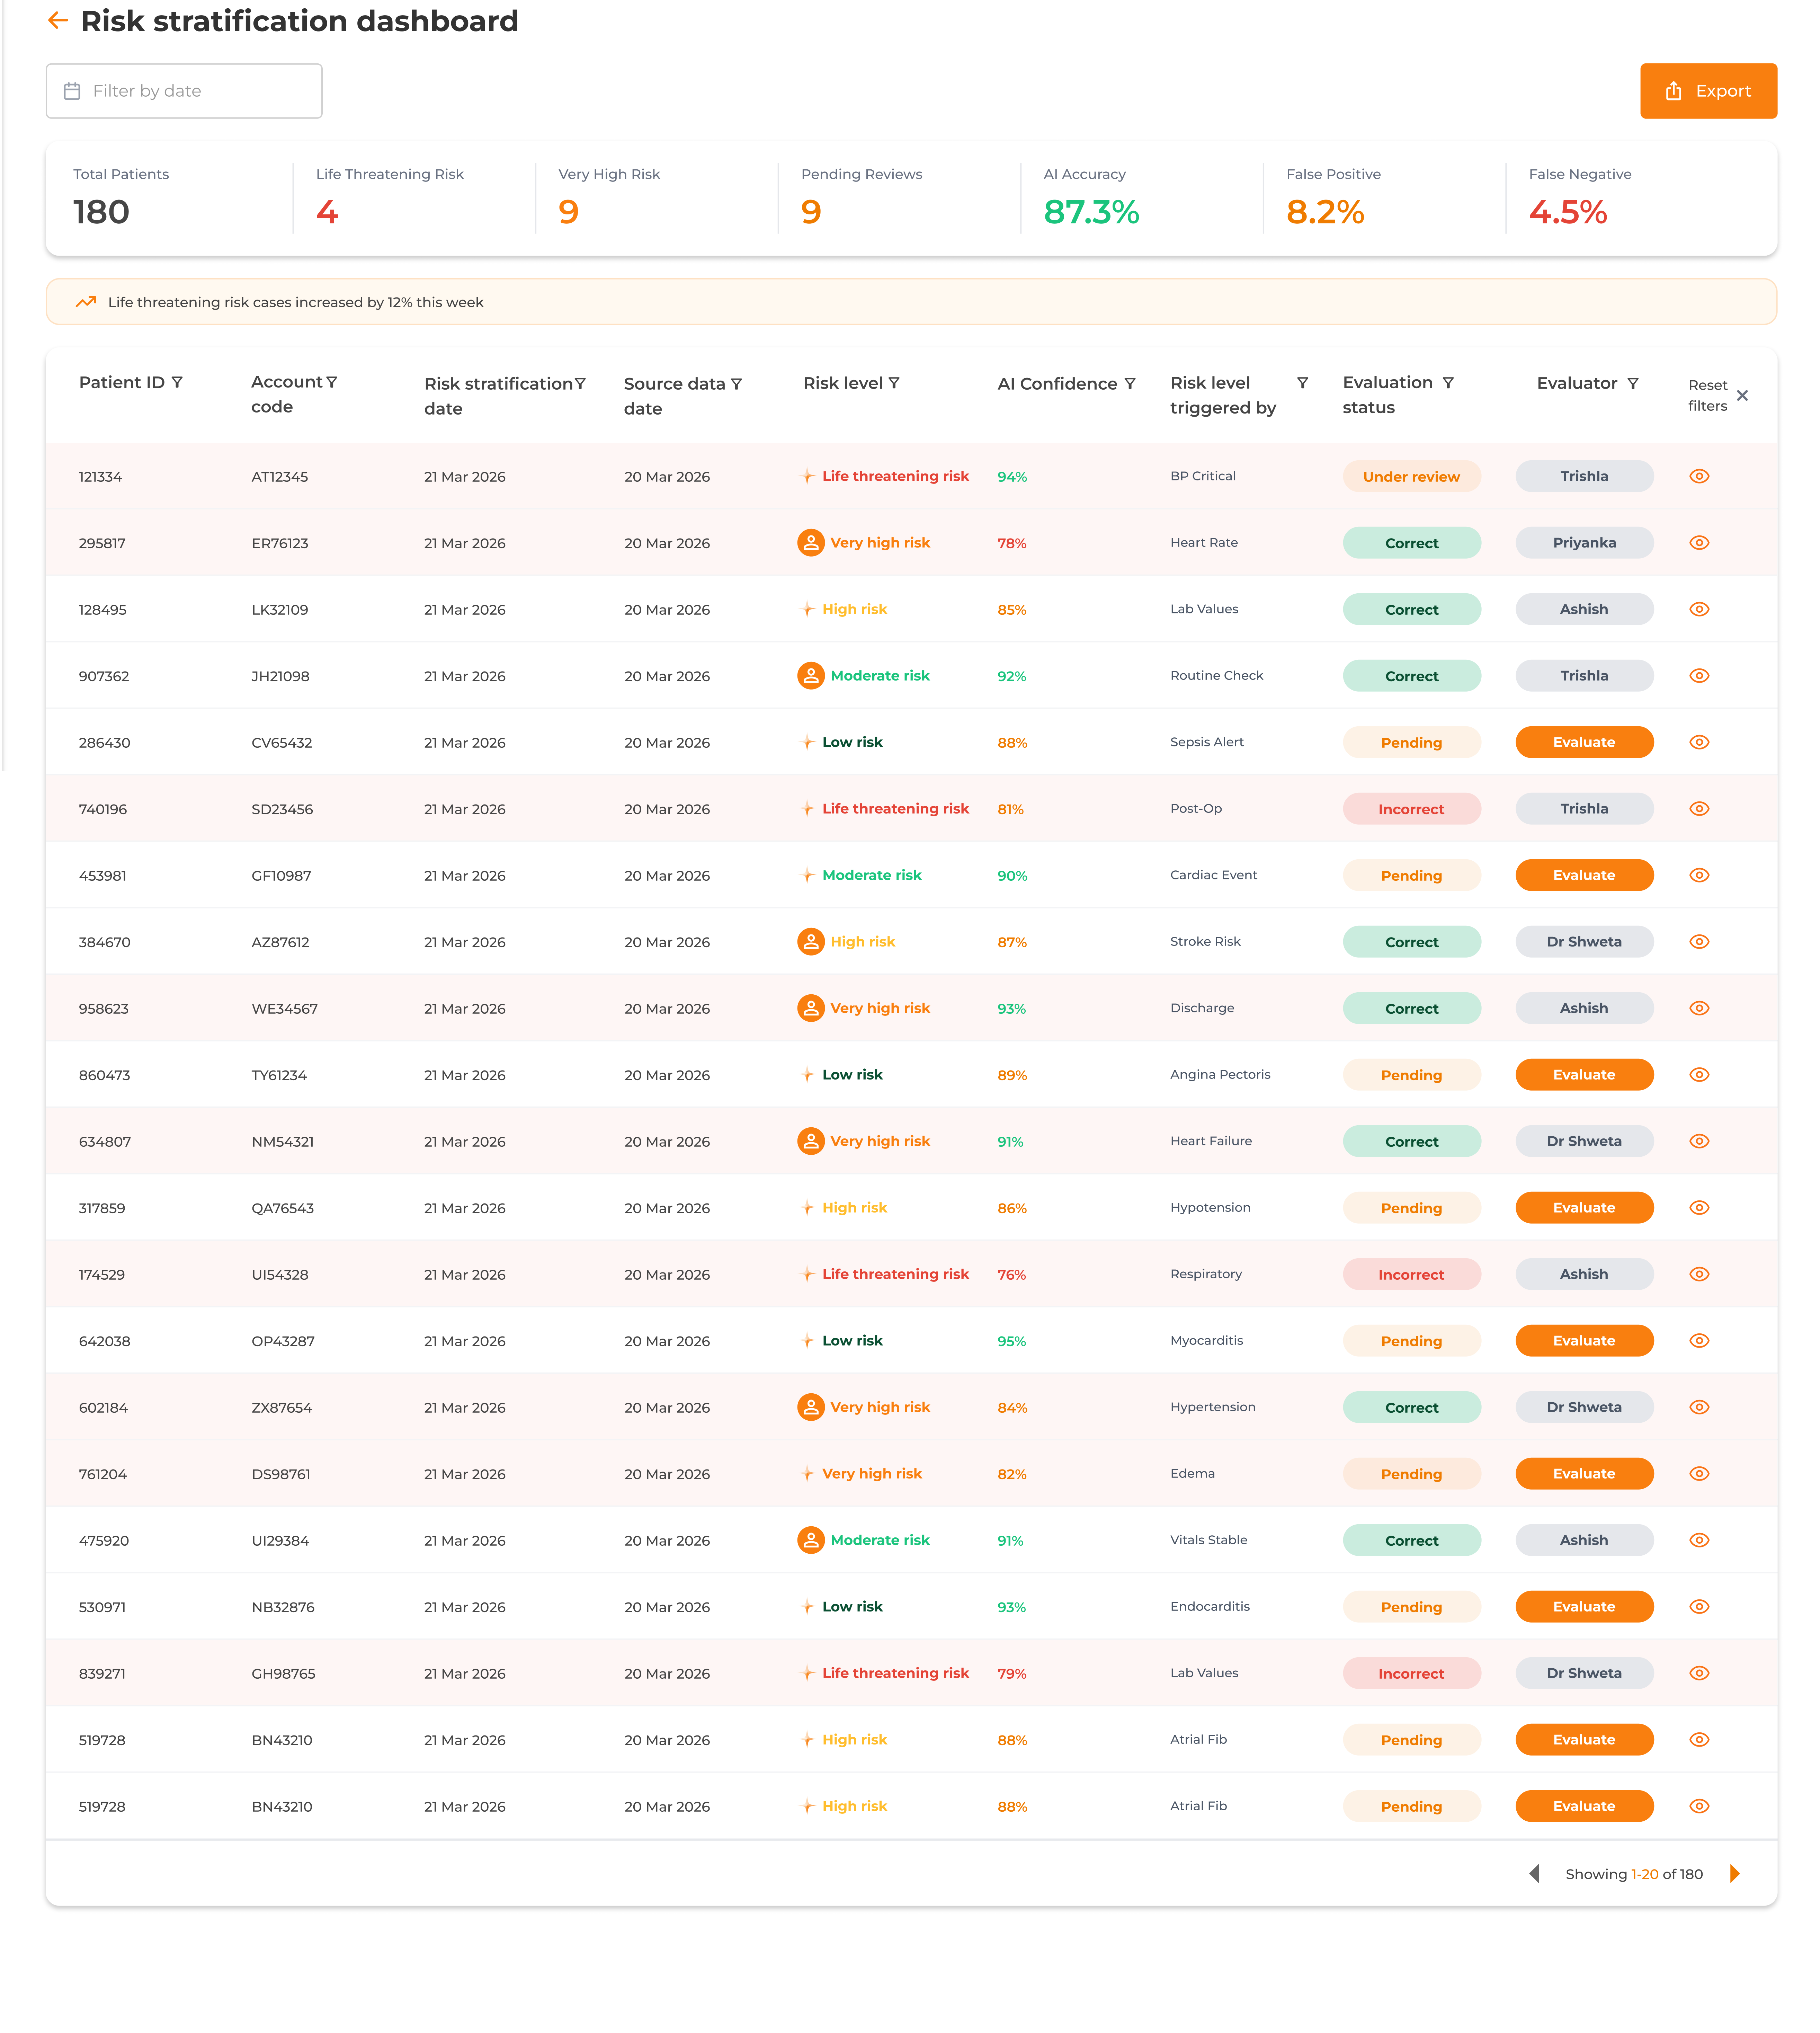Image resolution: width=1820 pixels, height=2033 pixels.
Task: View details of patient 907362
Action: tap(1699, 676)
